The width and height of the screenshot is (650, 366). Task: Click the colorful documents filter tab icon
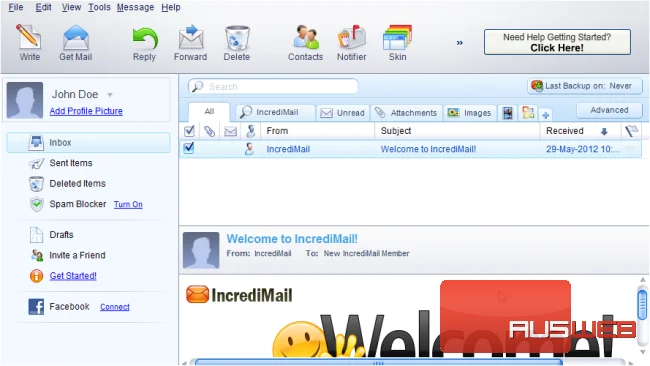point(528,112)
